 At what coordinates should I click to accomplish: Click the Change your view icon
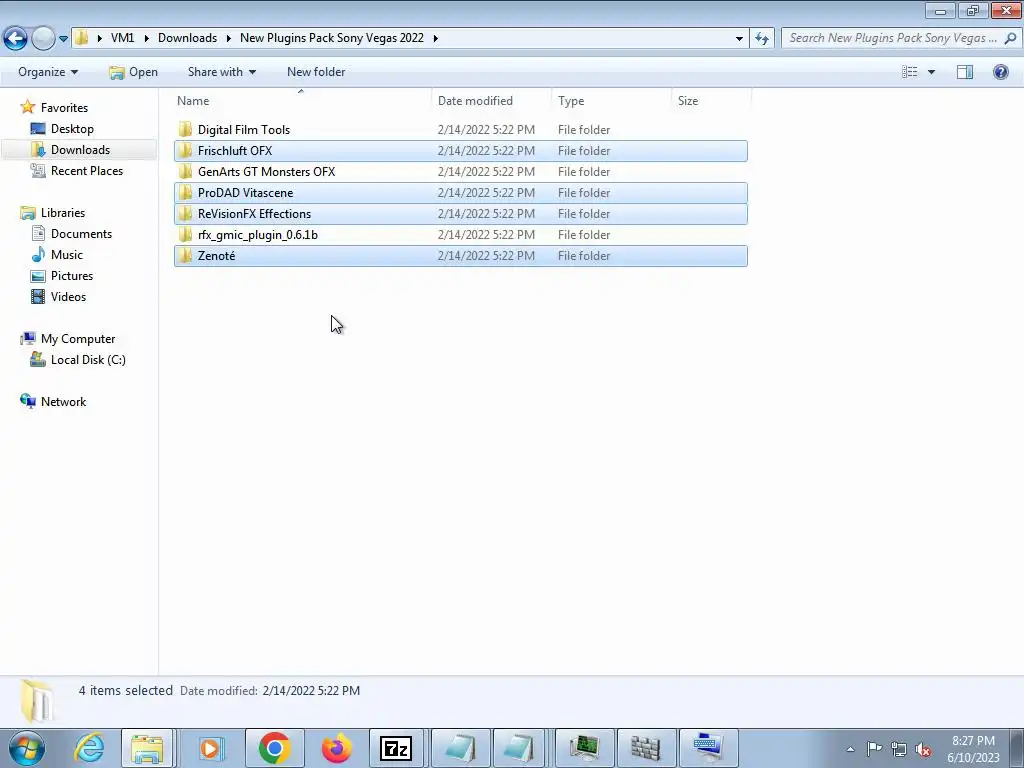(x=910, y=72)
